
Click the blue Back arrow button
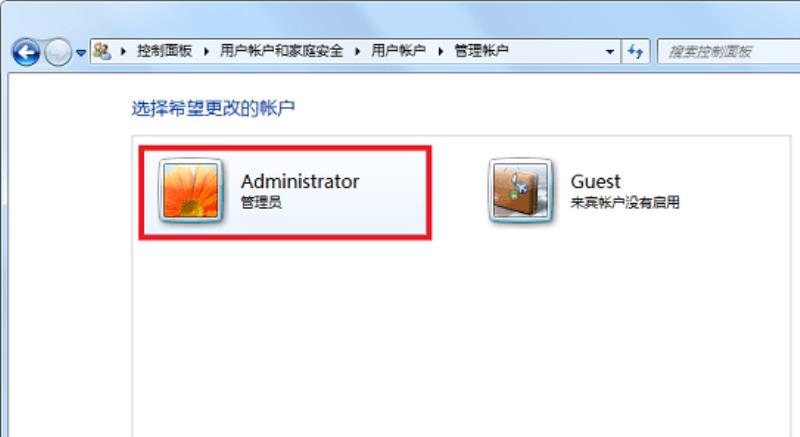click(x=26, y=52)
